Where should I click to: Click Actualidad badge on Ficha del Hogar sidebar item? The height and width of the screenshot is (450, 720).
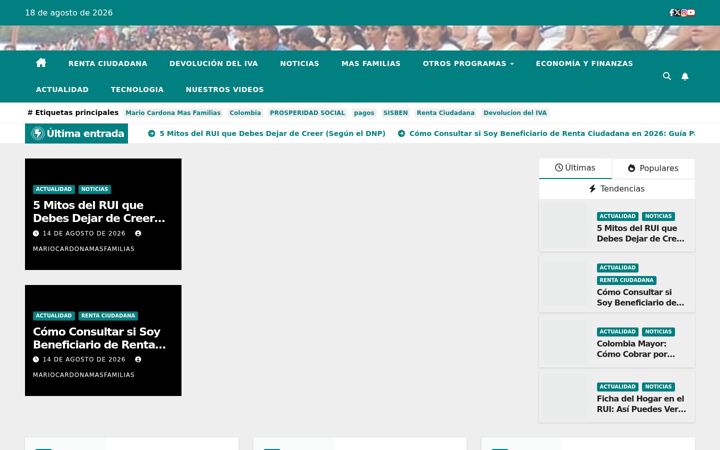point(618,387)
